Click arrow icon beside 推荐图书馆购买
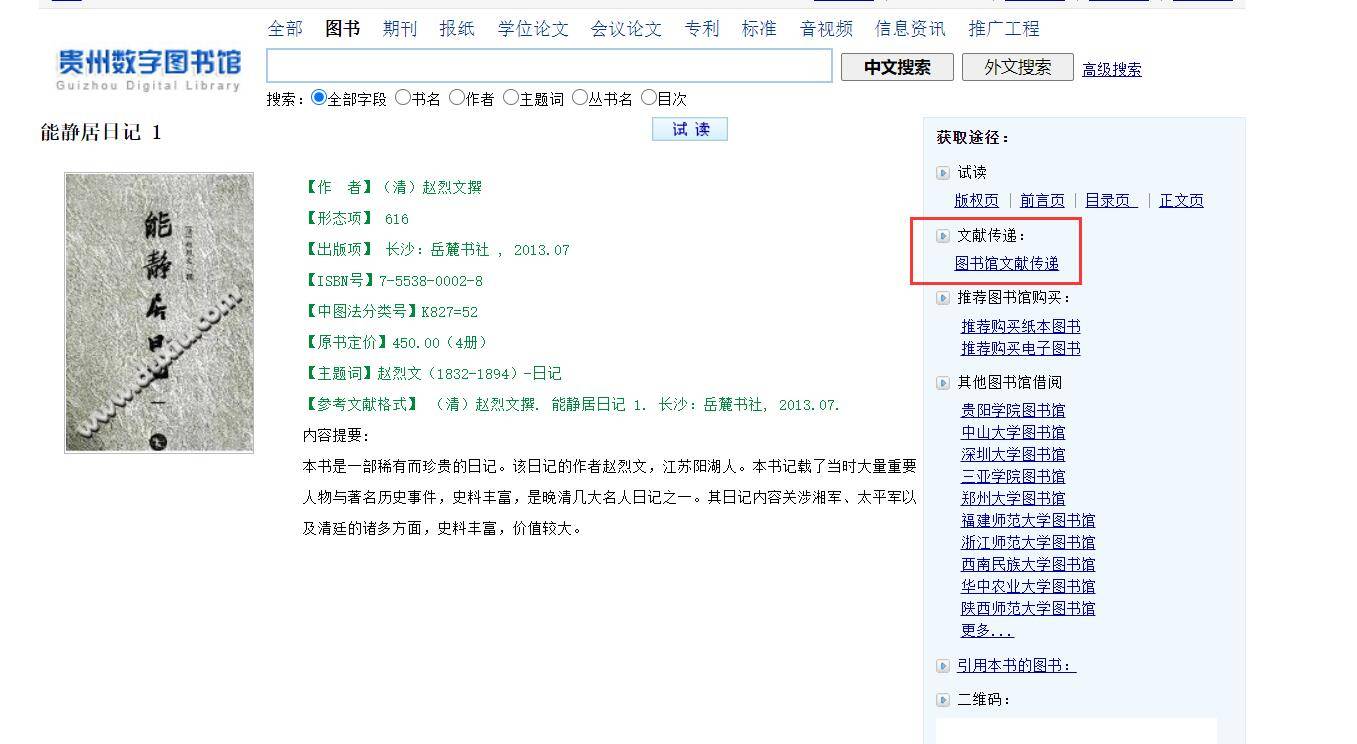The image size is (1357, 744). (x=942, y=298)
